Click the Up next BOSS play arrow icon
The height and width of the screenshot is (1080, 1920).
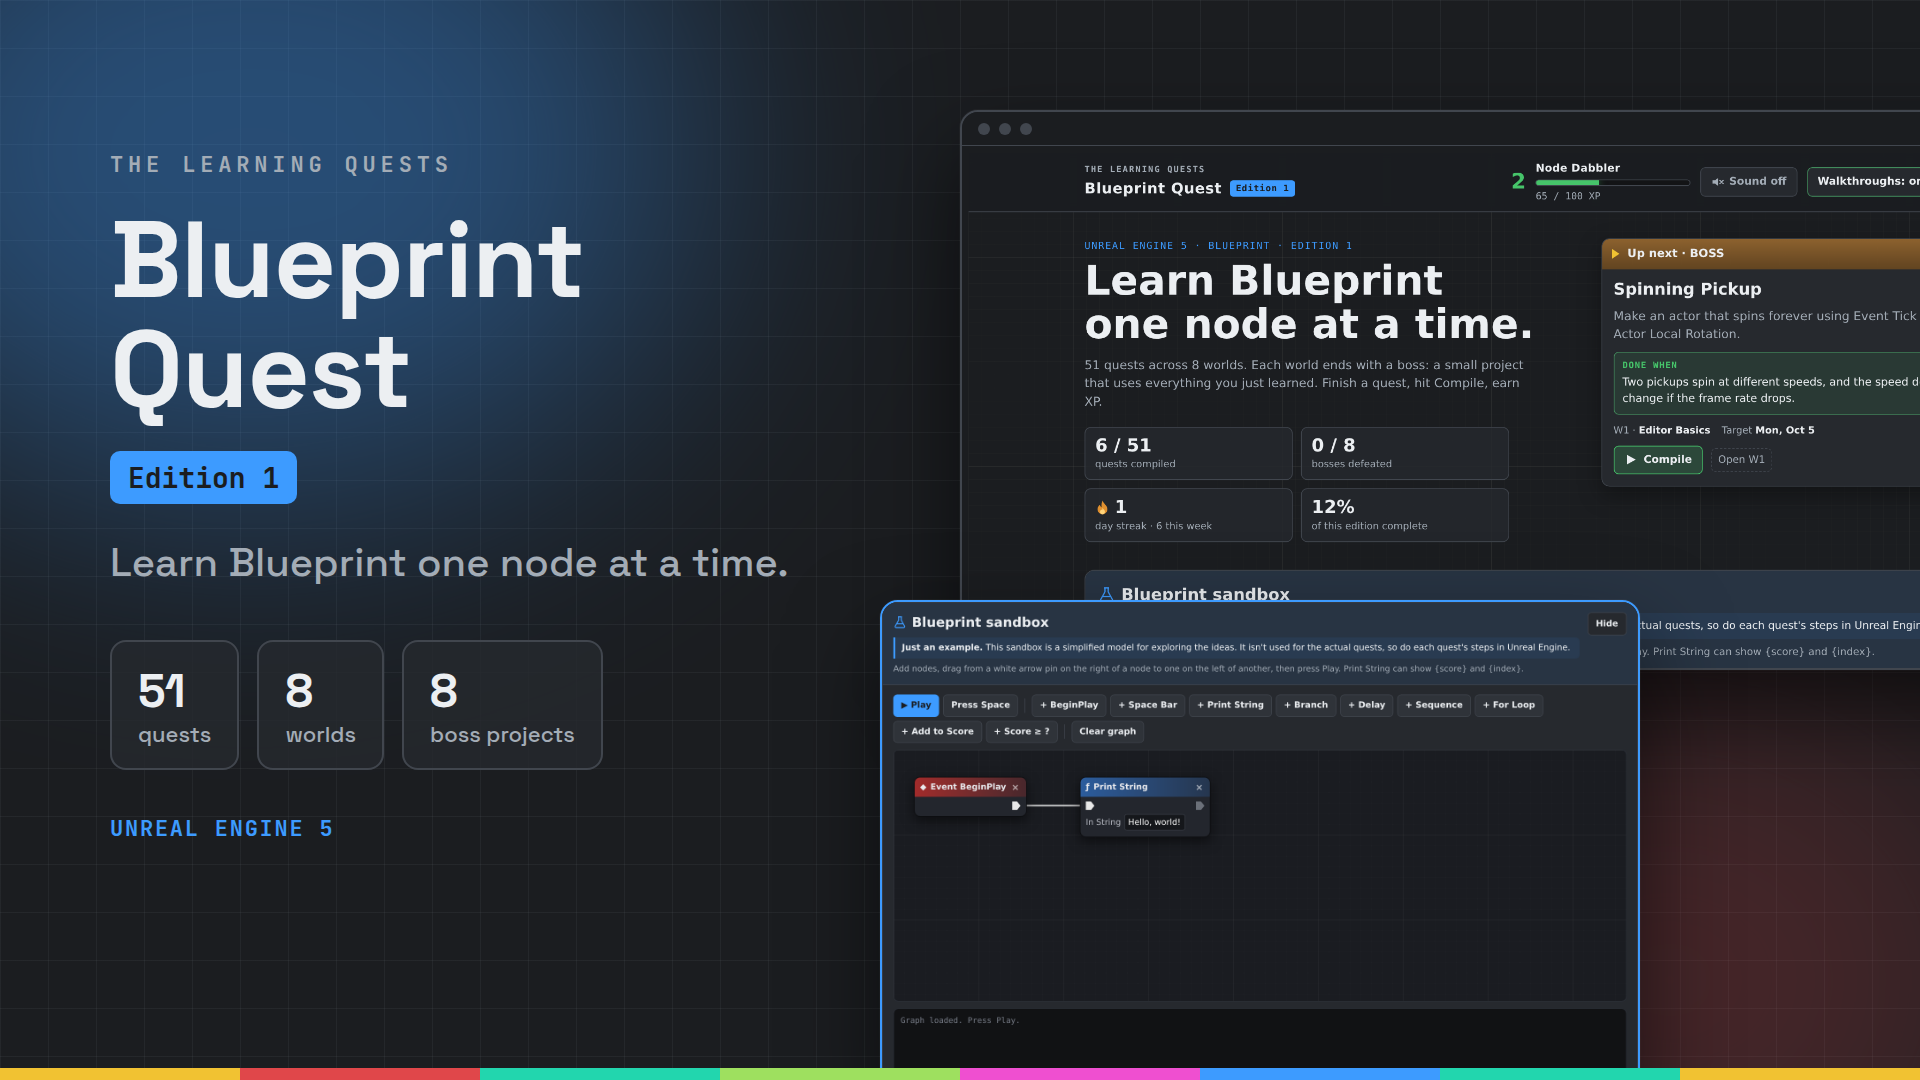tap(1615, 254)
